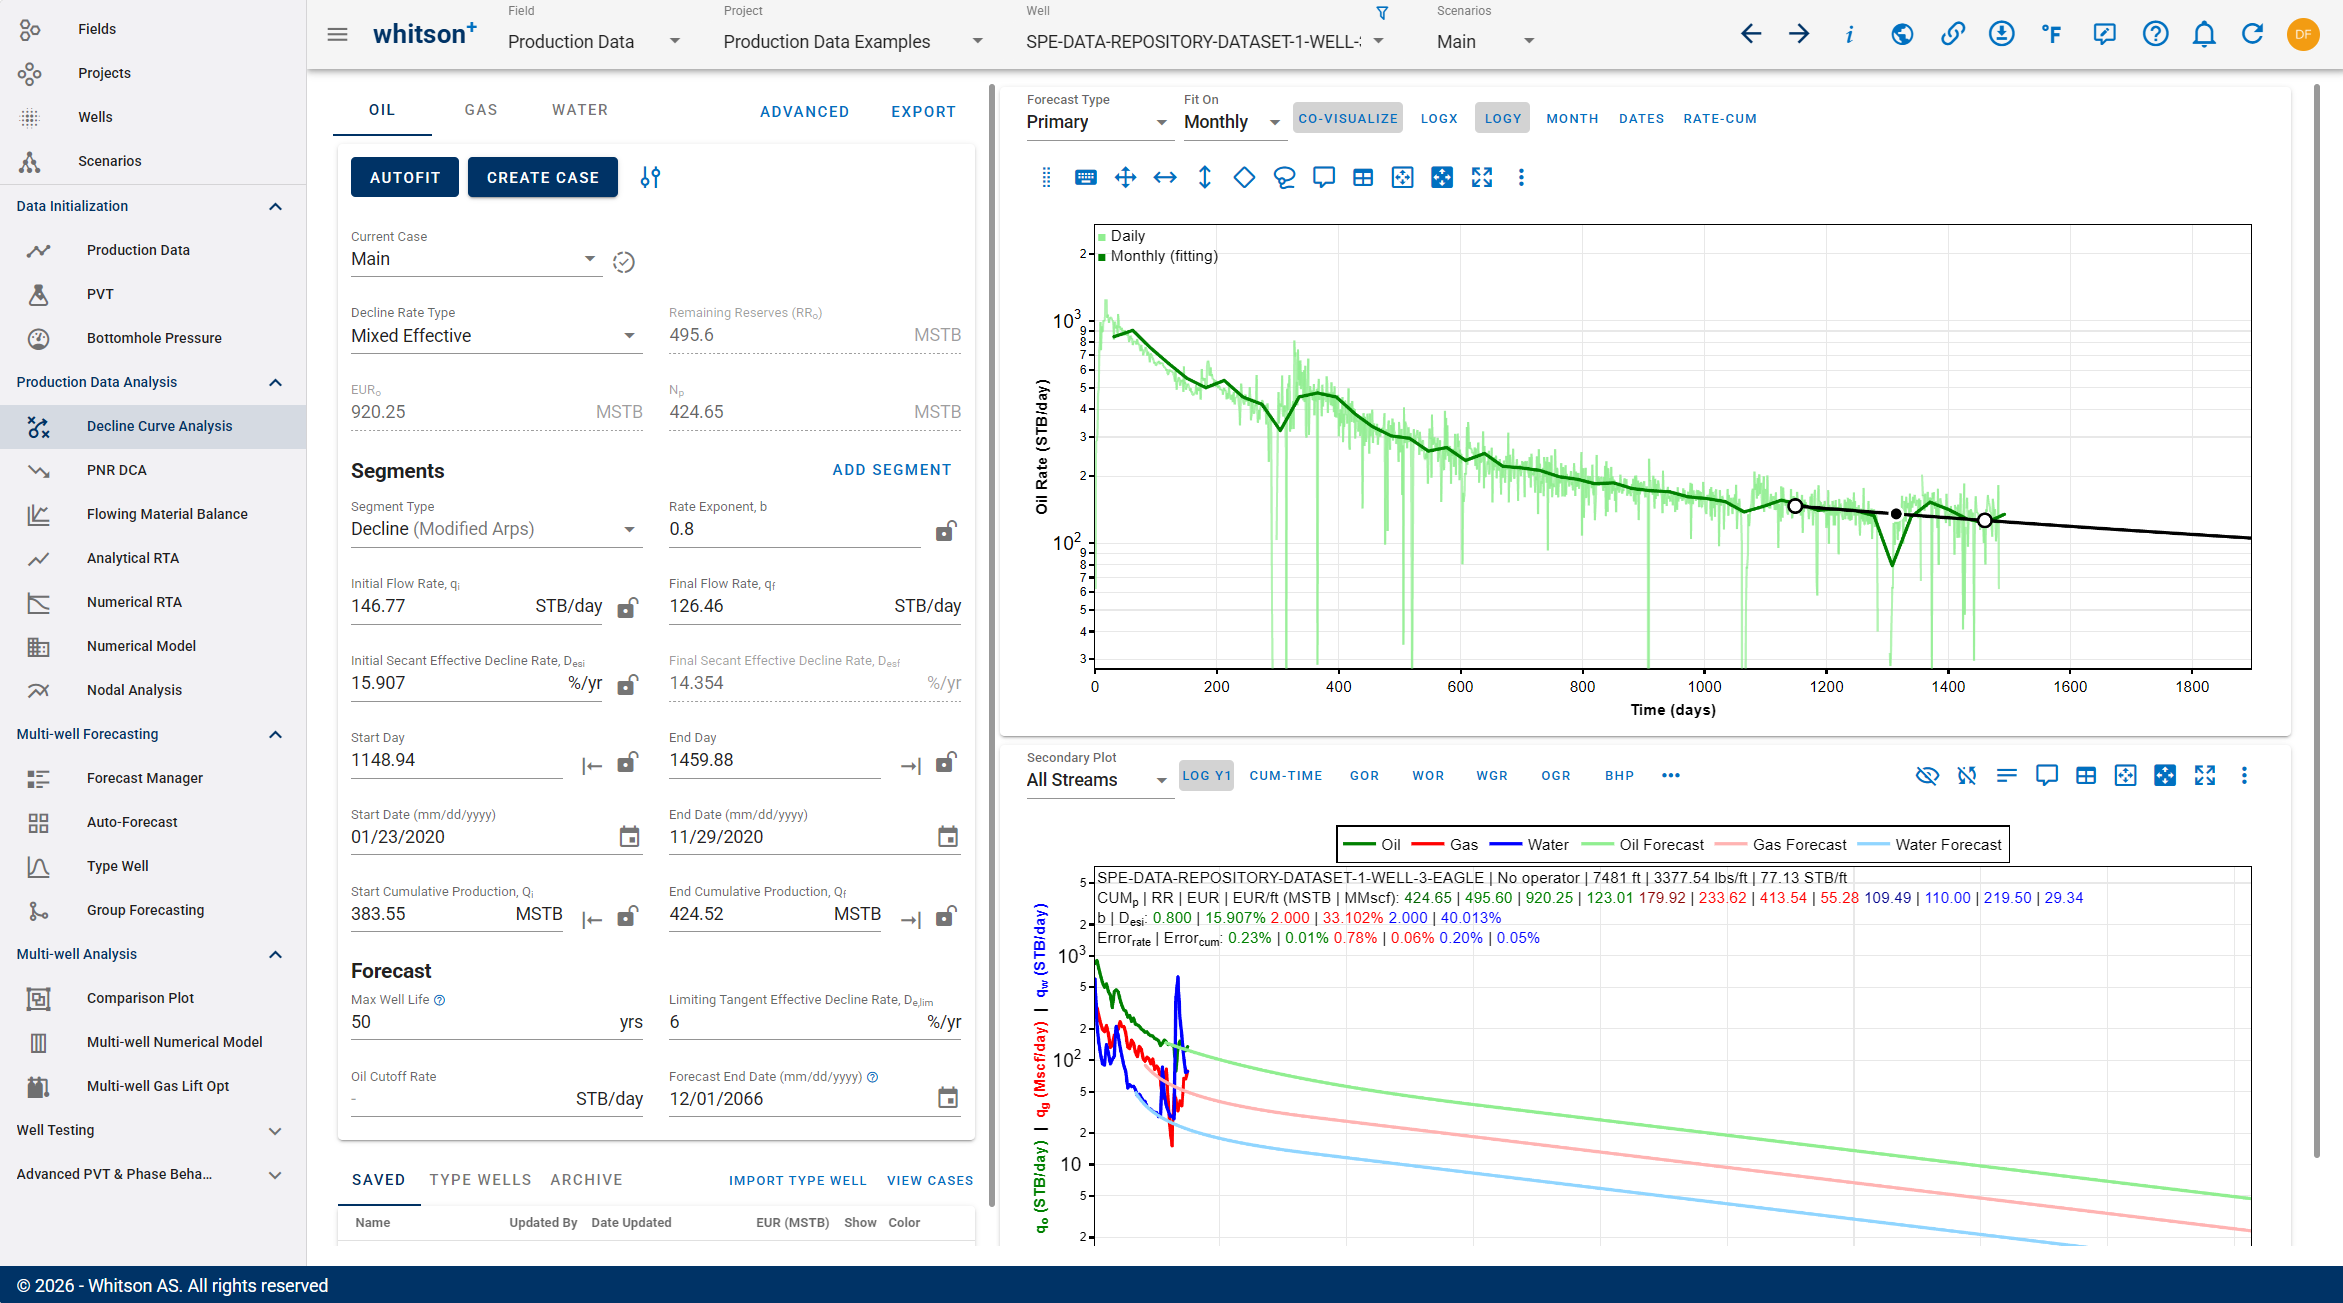2343x1303 pixels.
Task: Open Decline Curve Analysis in sidebar
Action: 153,426
